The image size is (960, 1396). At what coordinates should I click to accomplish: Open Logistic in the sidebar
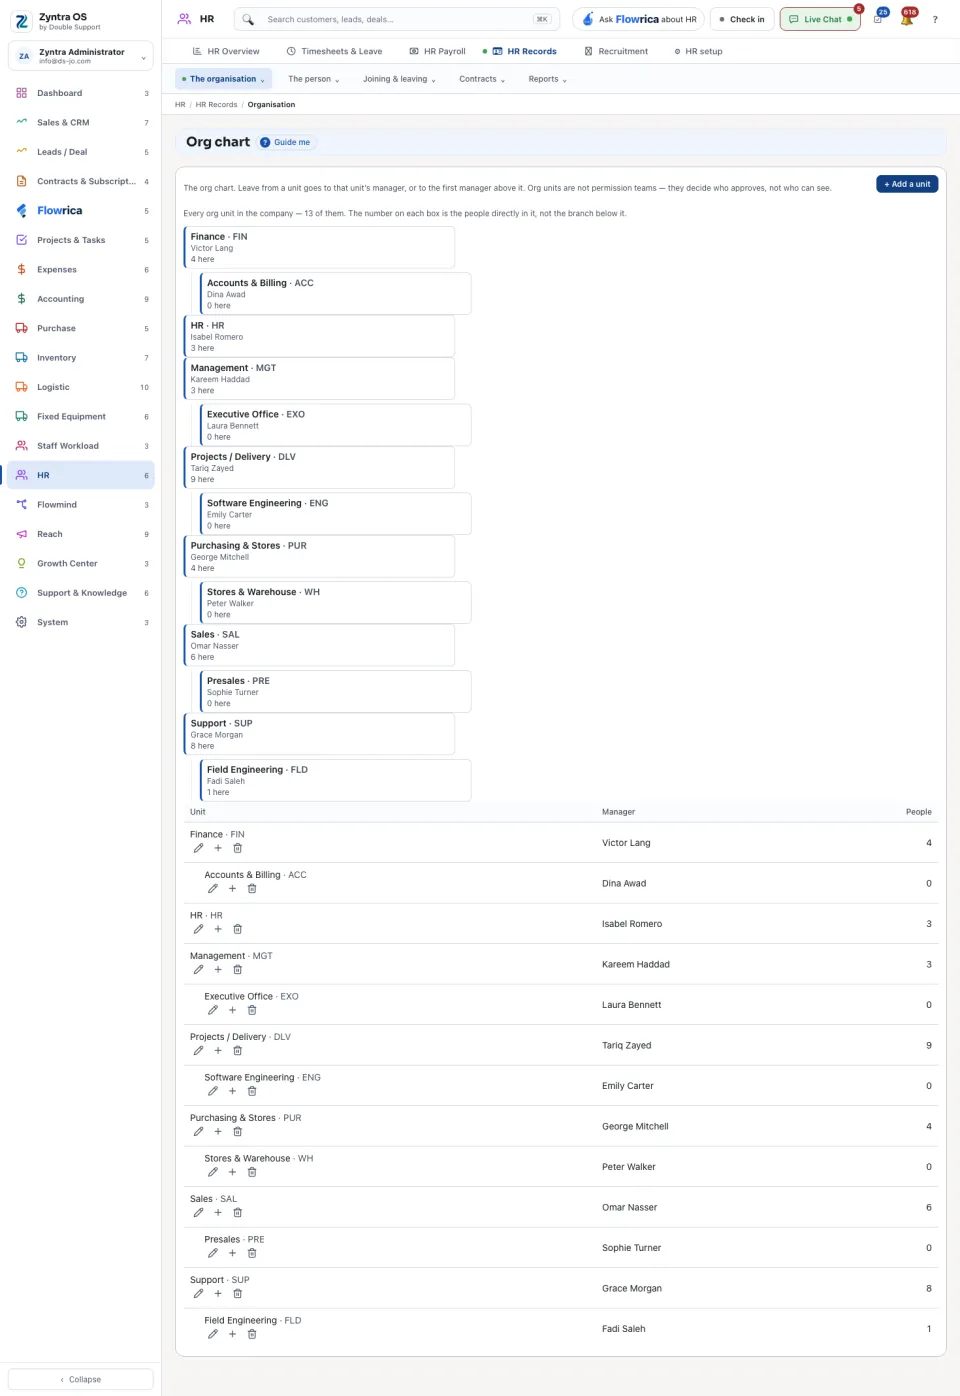81,387
